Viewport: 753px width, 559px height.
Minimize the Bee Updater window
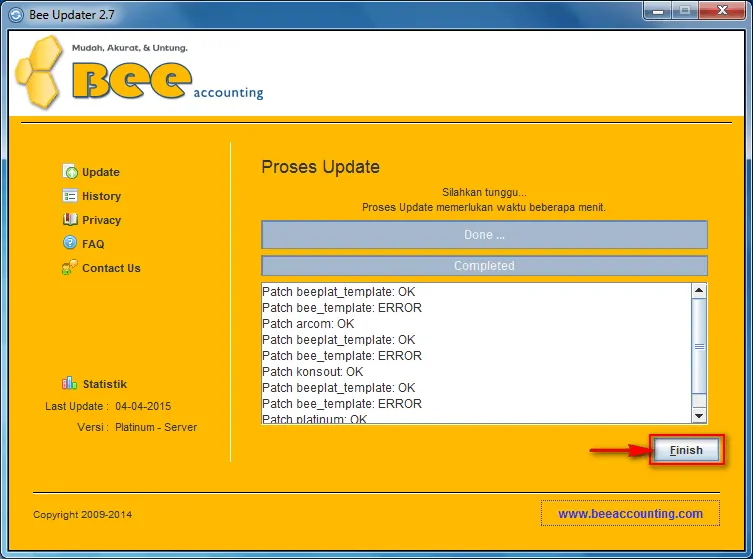(658, 11)
